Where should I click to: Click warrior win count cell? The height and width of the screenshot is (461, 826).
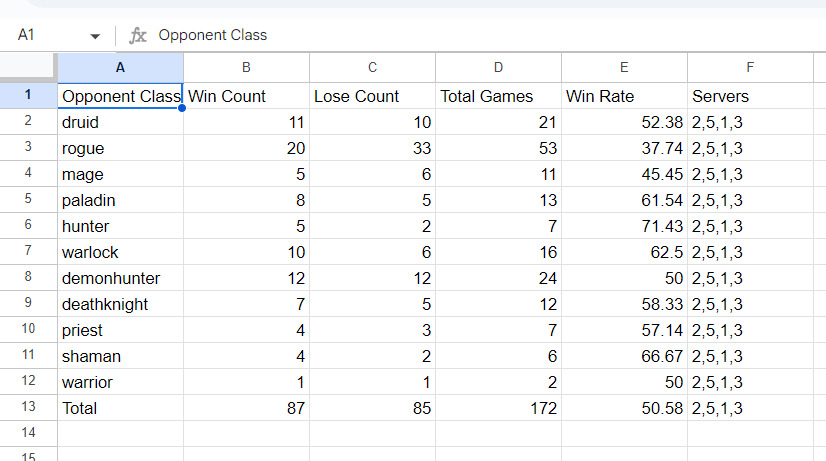[x=246, y=382]
